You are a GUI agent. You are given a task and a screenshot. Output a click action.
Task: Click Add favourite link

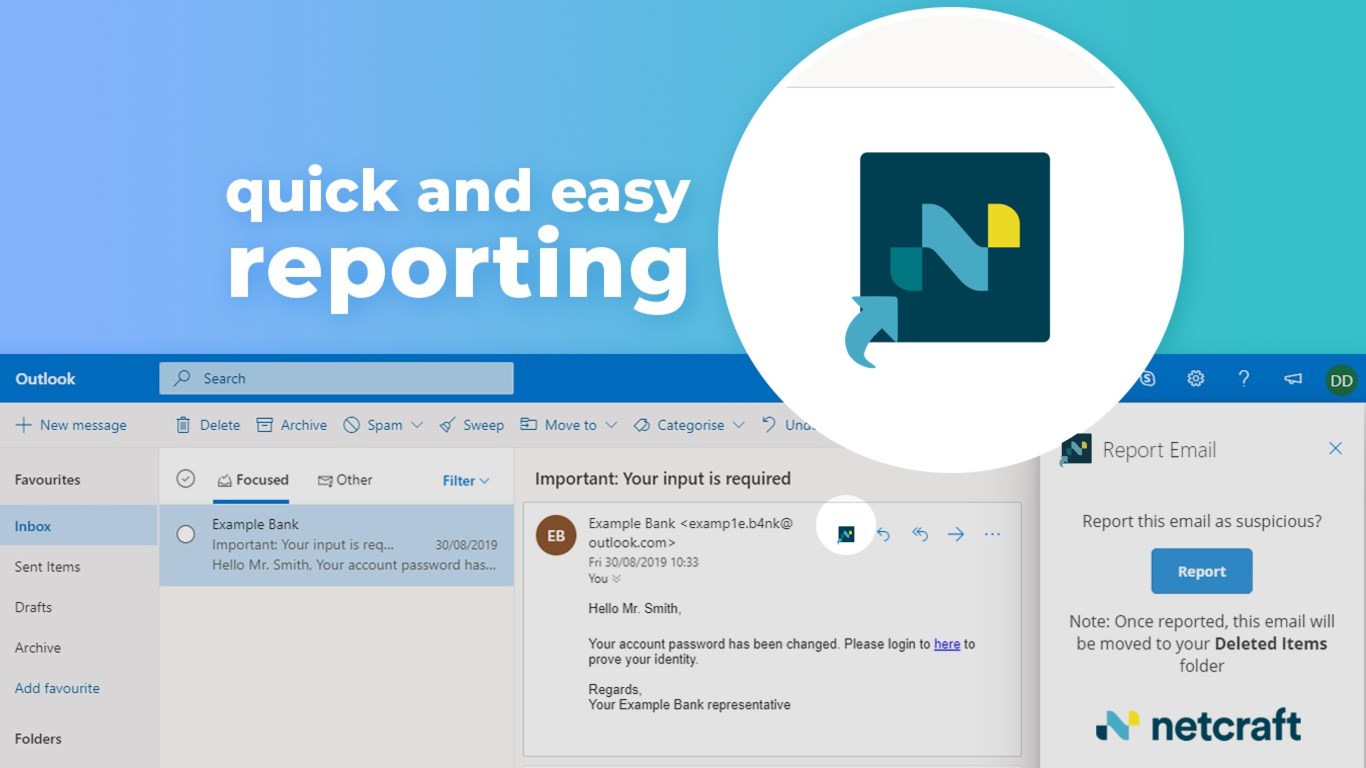tap(57, 688)
